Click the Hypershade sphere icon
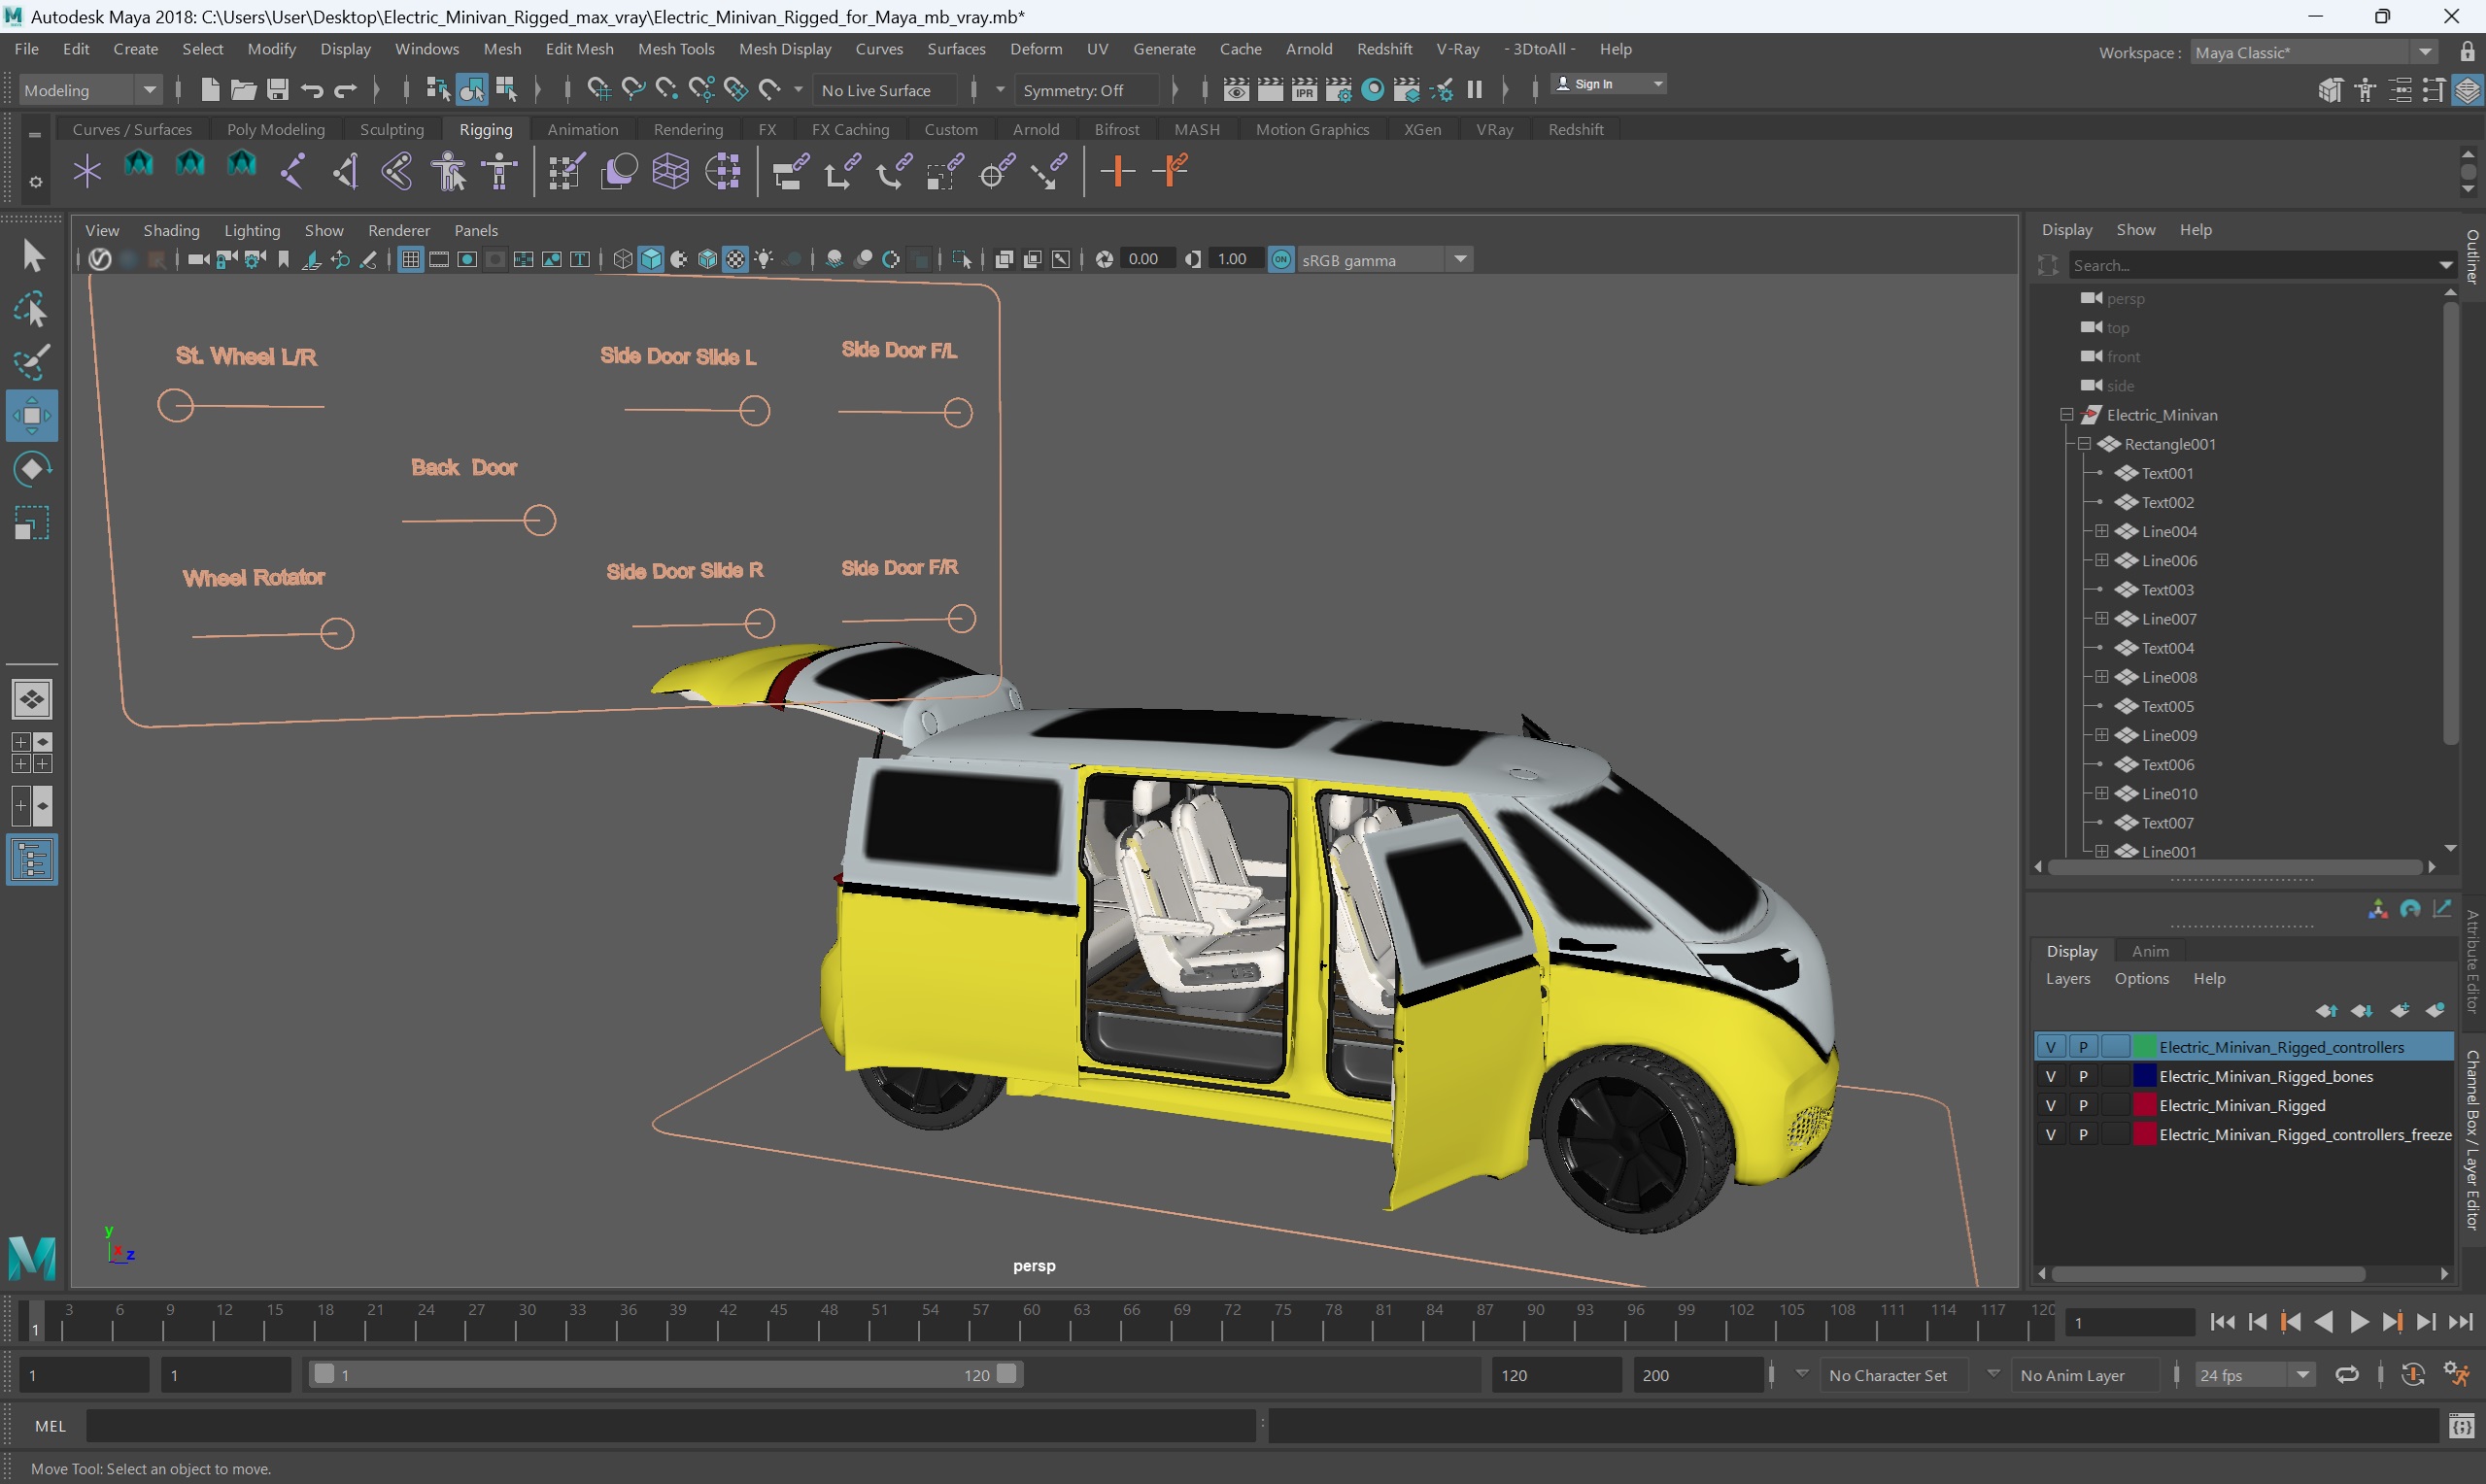The image size is (2486, 1484). (1373, 90)
